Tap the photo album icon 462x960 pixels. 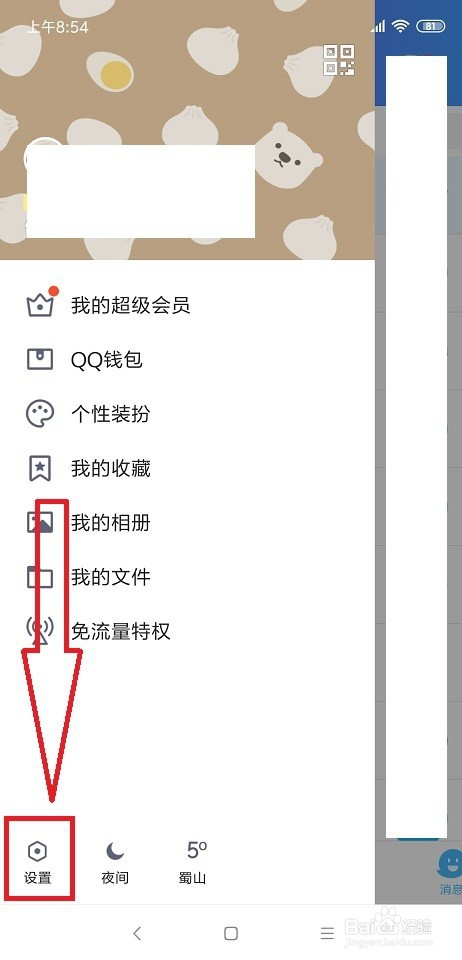click(x=40, y=522)
